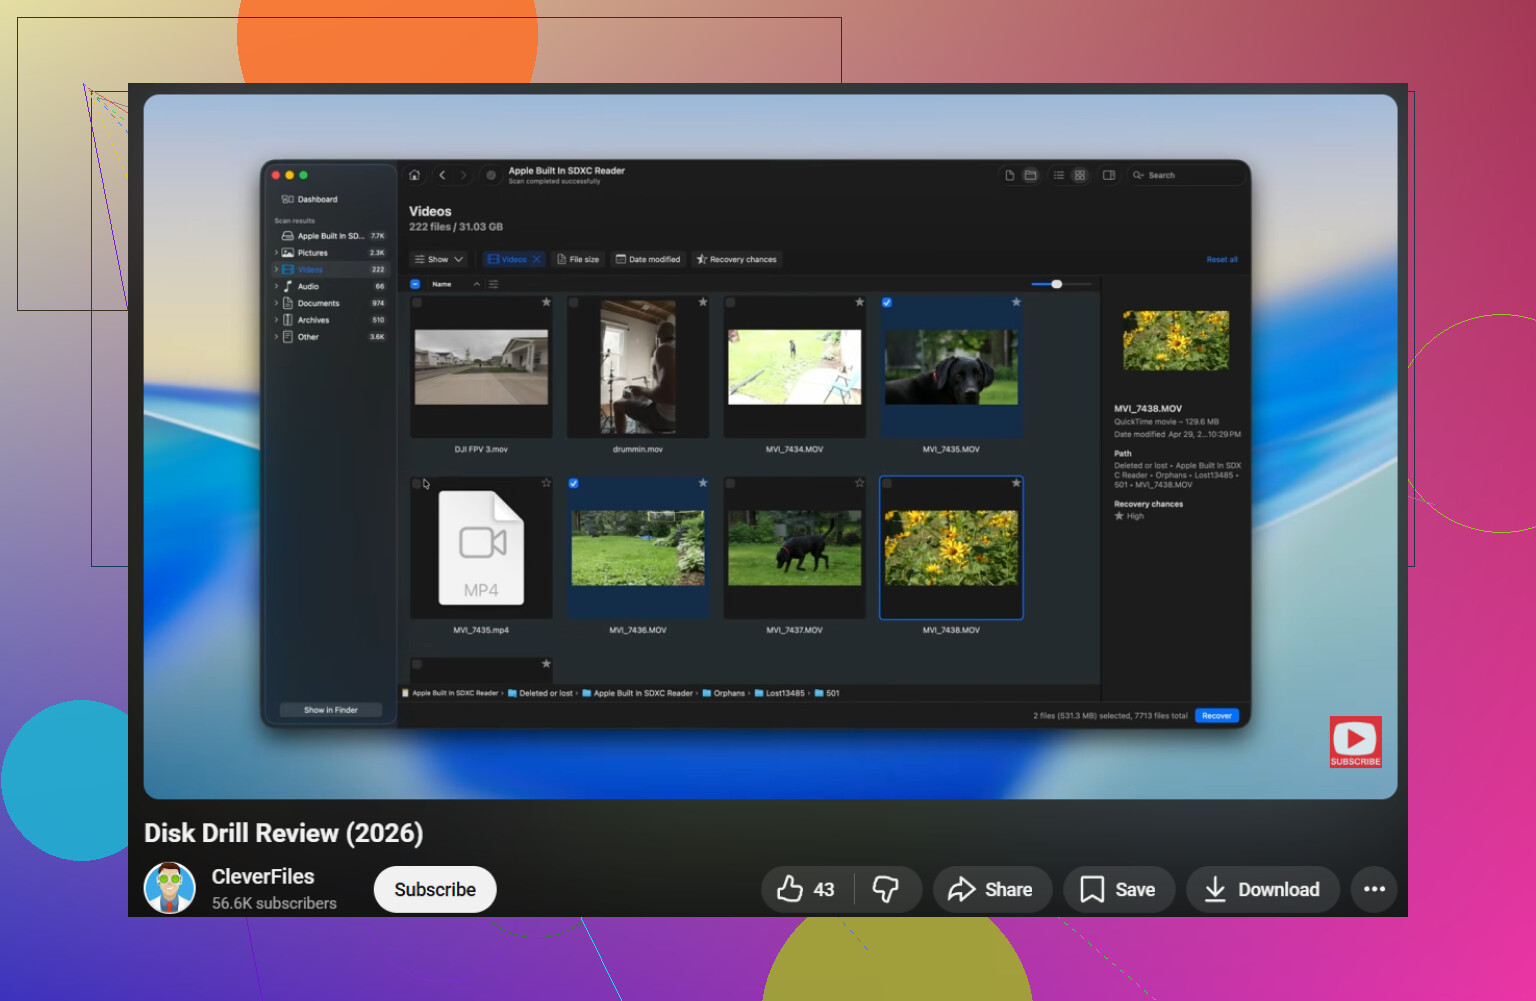
Task: Uncheck the MVI_7436.MOV checkbox
Action: pos(574,483)
